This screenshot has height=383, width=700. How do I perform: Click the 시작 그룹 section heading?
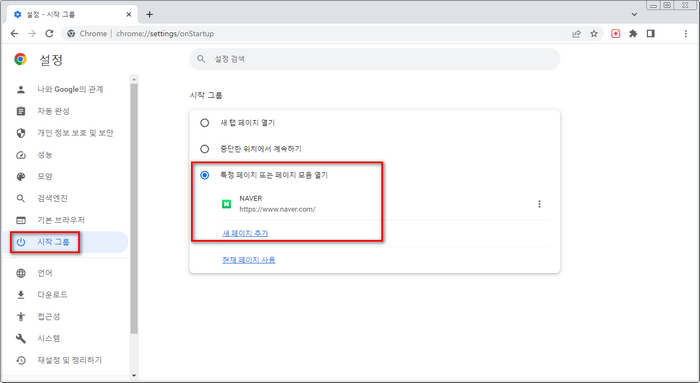pos(206,95)
